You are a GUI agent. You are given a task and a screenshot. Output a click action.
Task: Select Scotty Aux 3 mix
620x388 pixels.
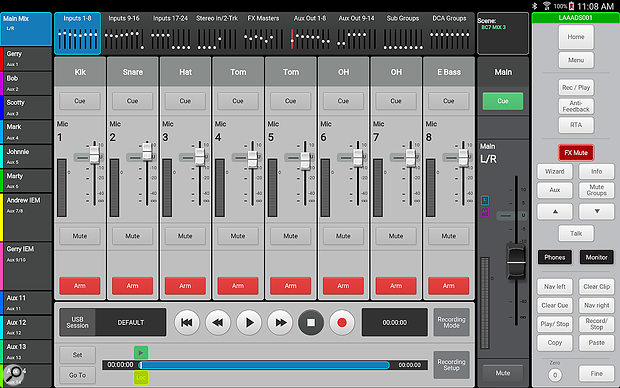pyautogui.click(x=27, y=108)
